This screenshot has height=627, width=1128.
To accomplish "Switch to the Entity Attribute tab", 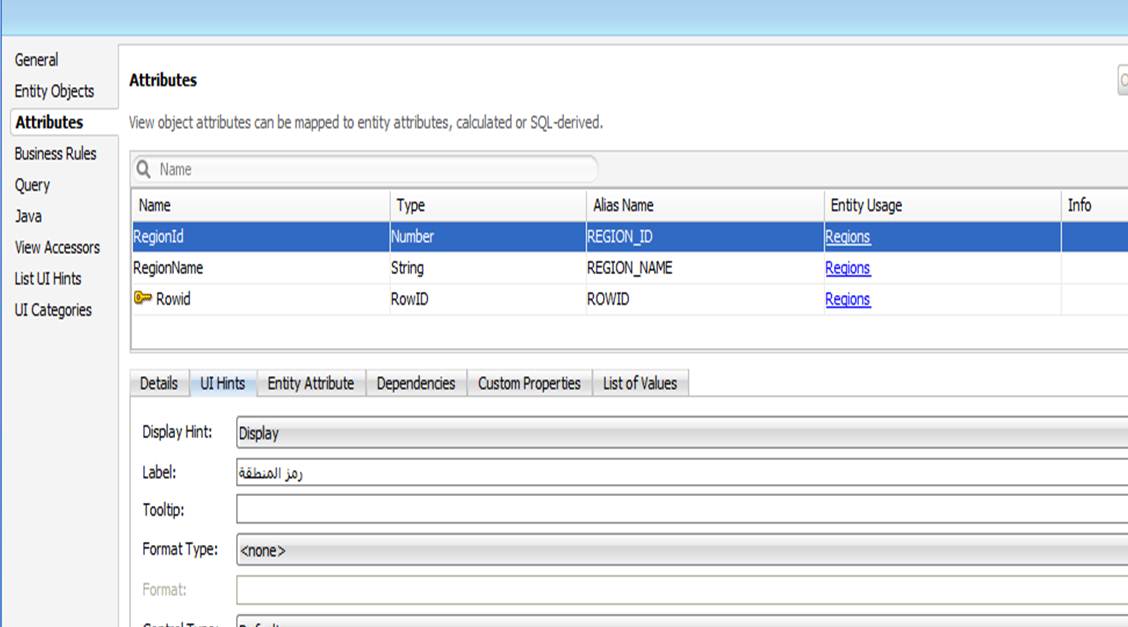I will [310, 383].
